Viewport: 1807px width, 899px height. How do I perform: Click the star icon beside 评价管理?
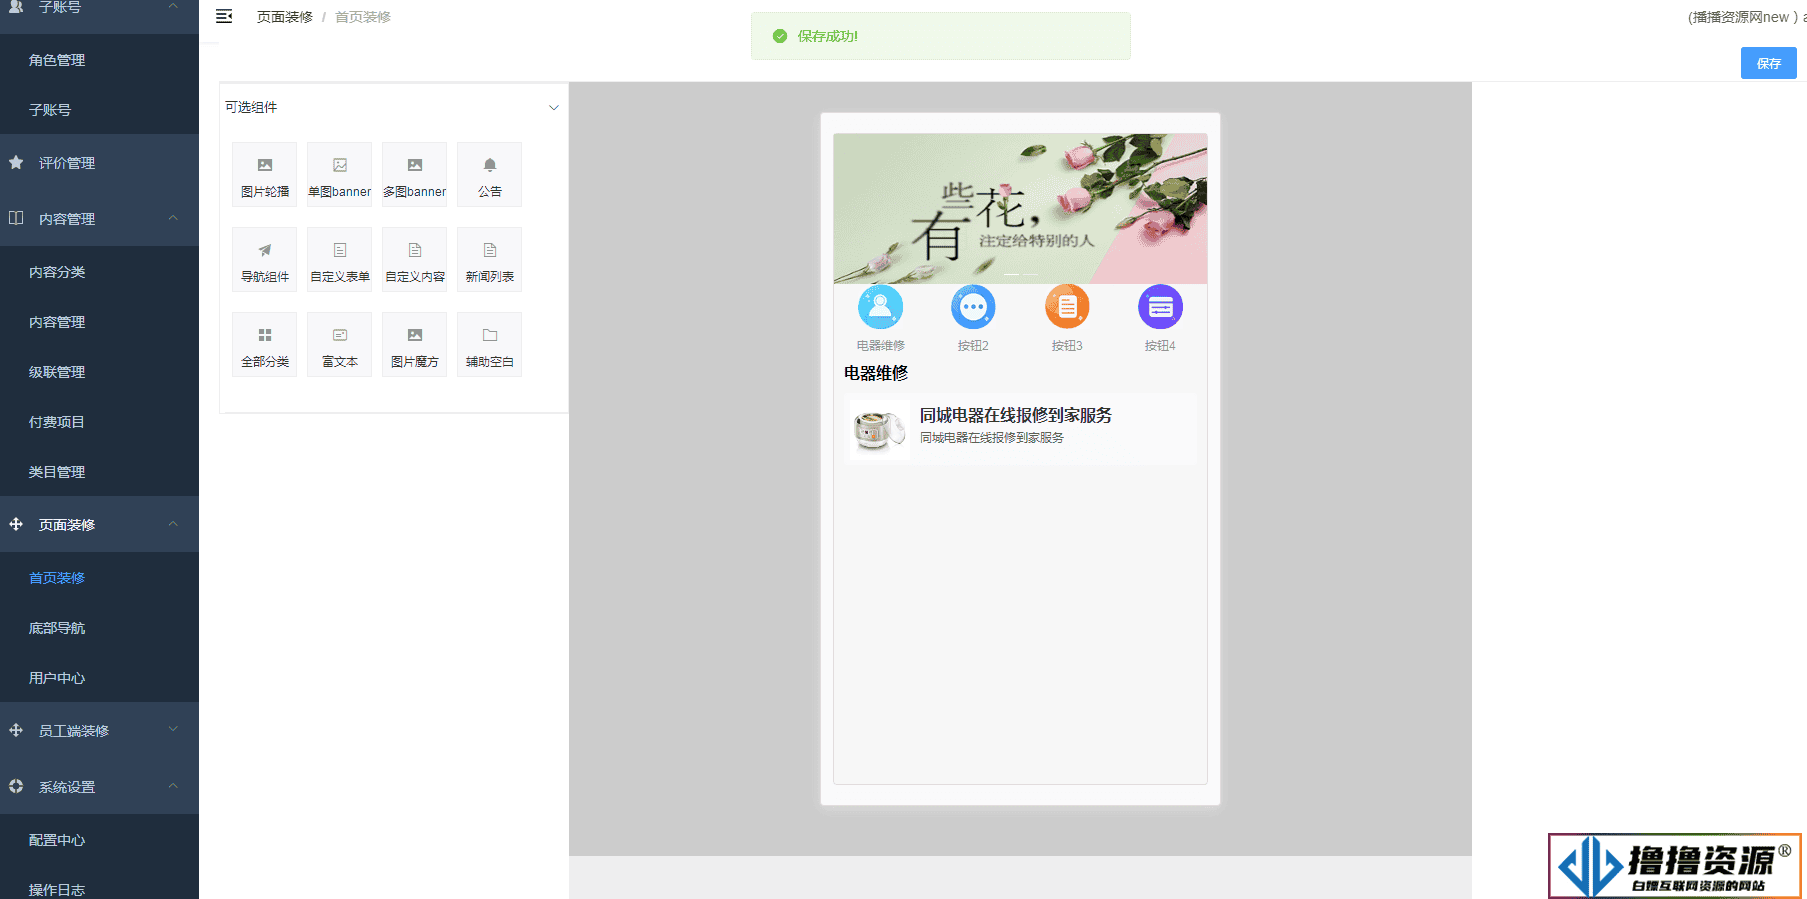[x=16, y=162]
